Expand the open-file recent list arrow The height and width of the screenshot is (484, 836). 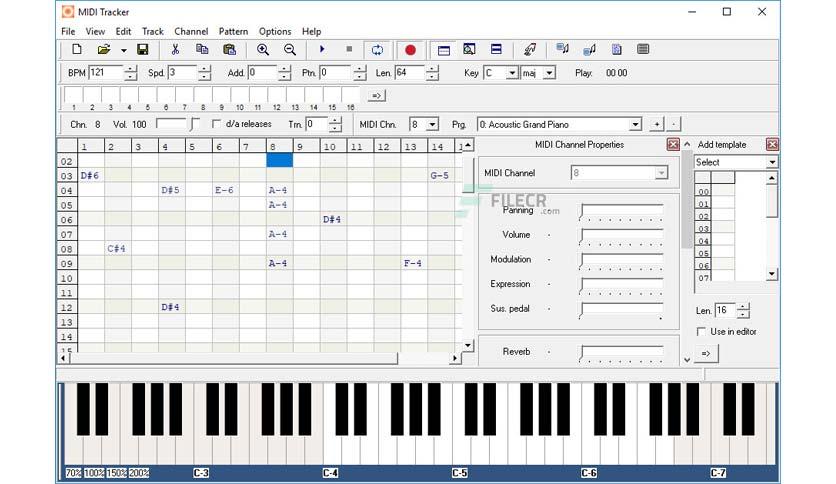[x=123, y=50]
